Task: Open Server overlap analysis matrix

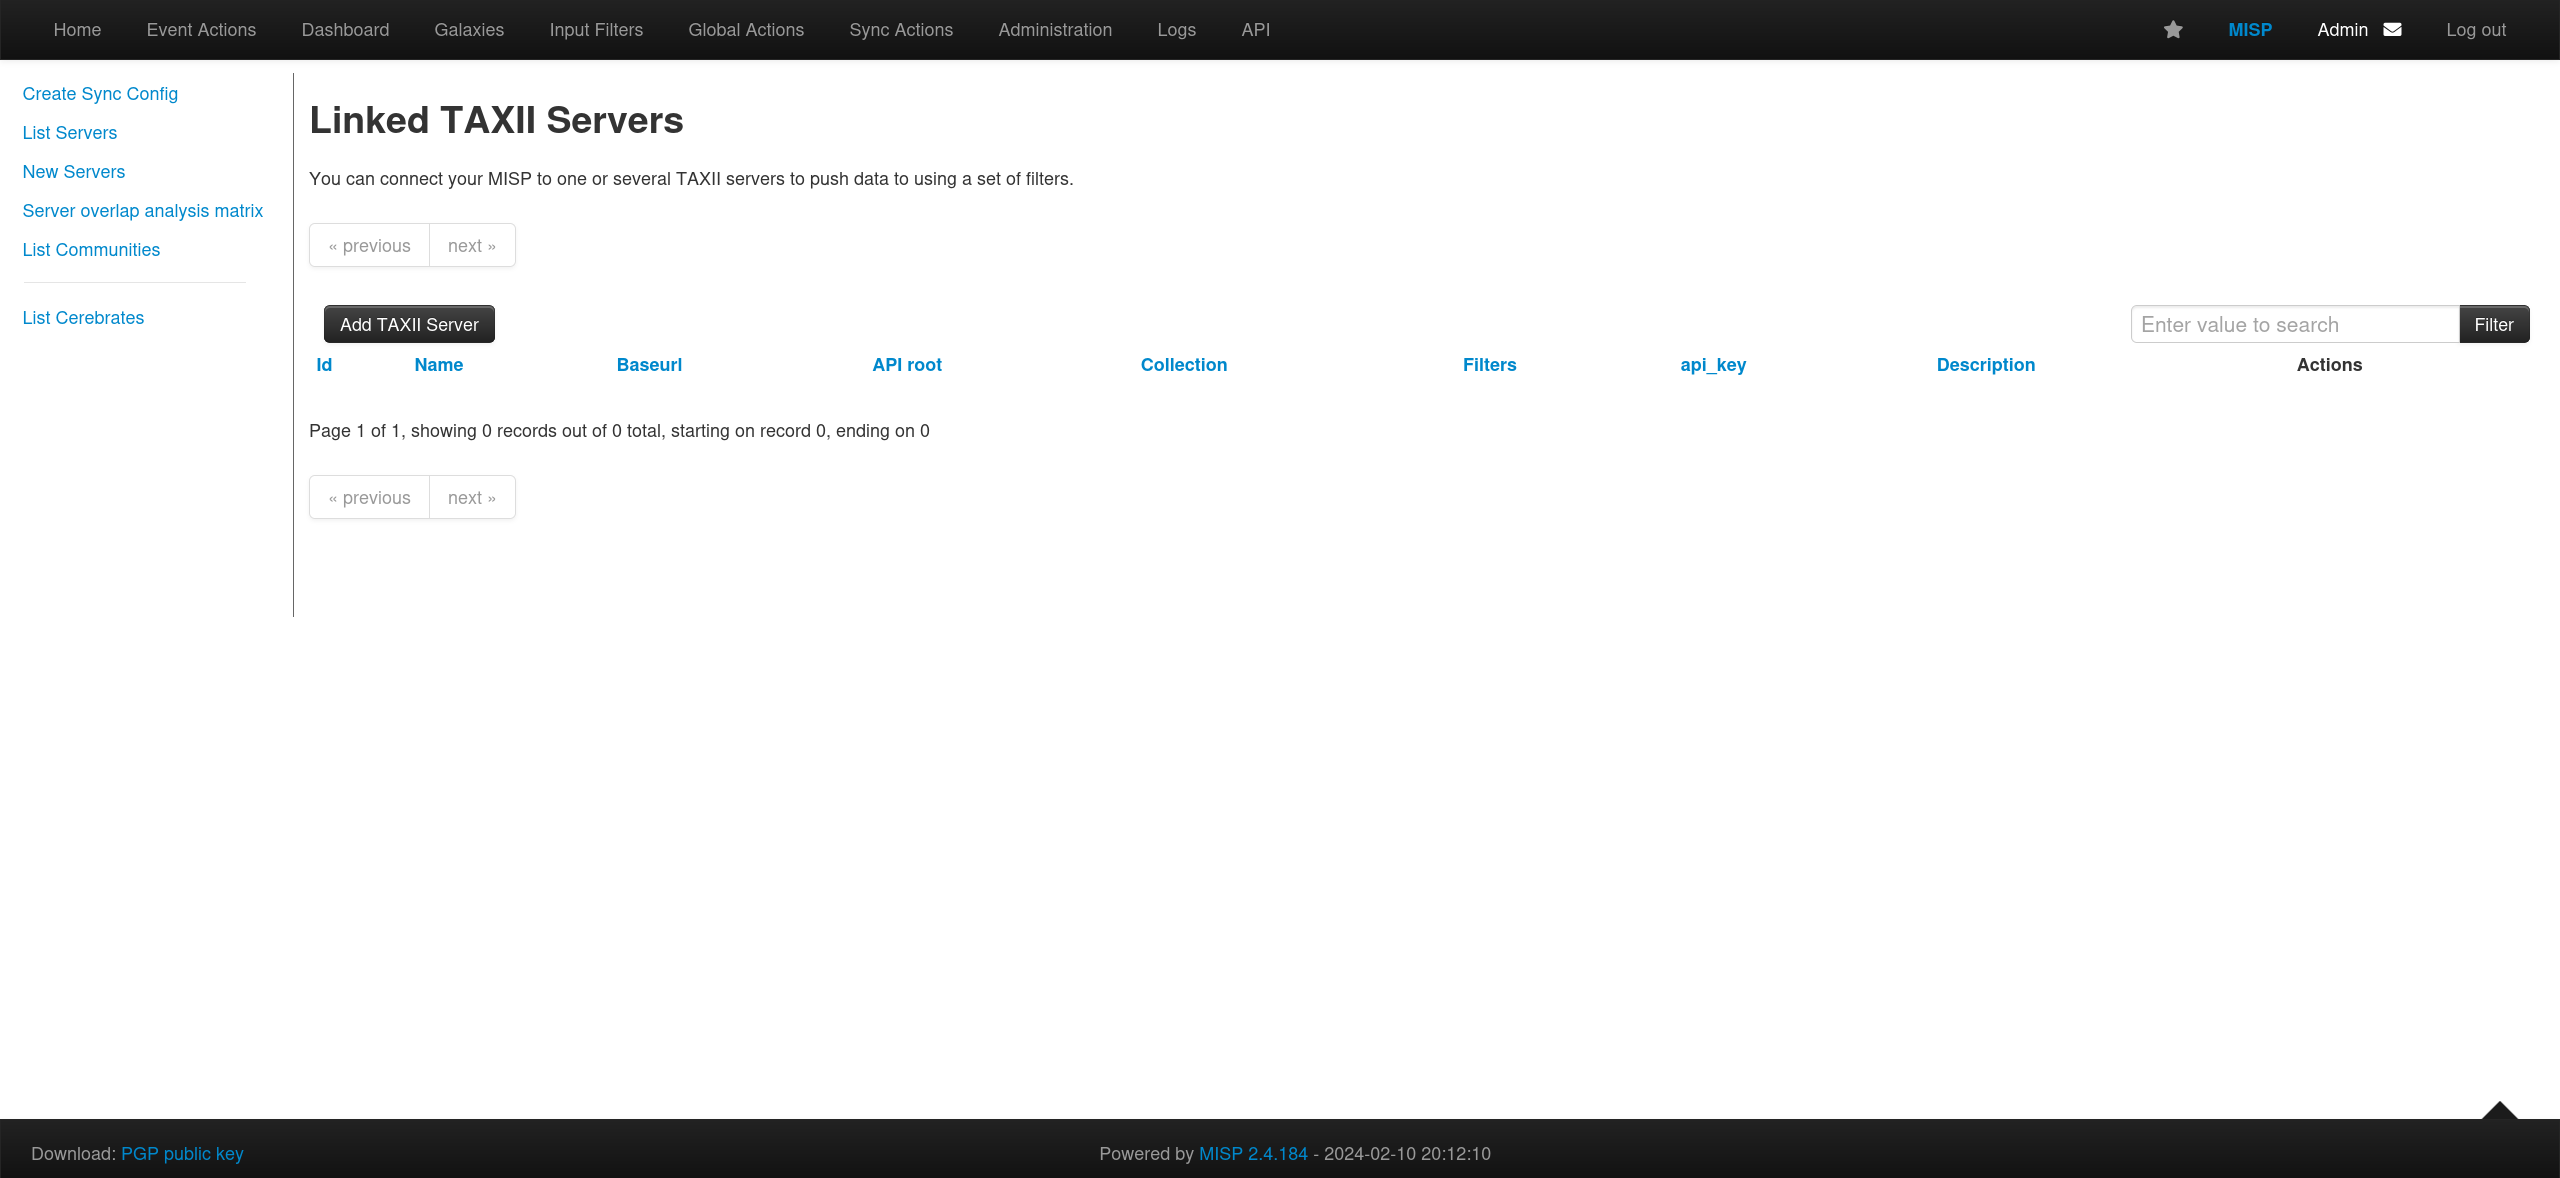Action: tap(143, 211)
